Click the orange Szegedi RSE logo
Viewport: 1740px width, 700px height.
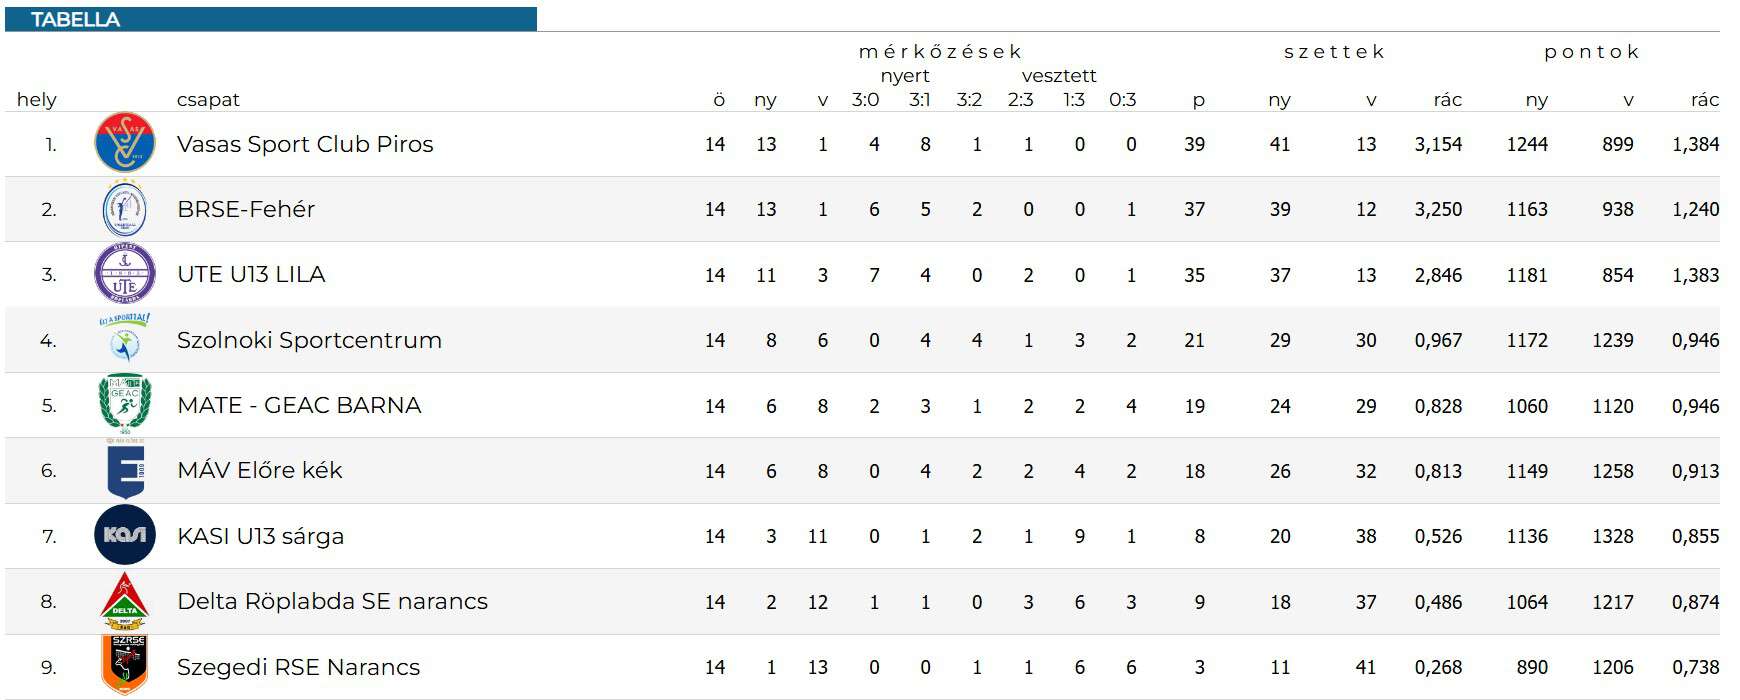tap(125, 665)
